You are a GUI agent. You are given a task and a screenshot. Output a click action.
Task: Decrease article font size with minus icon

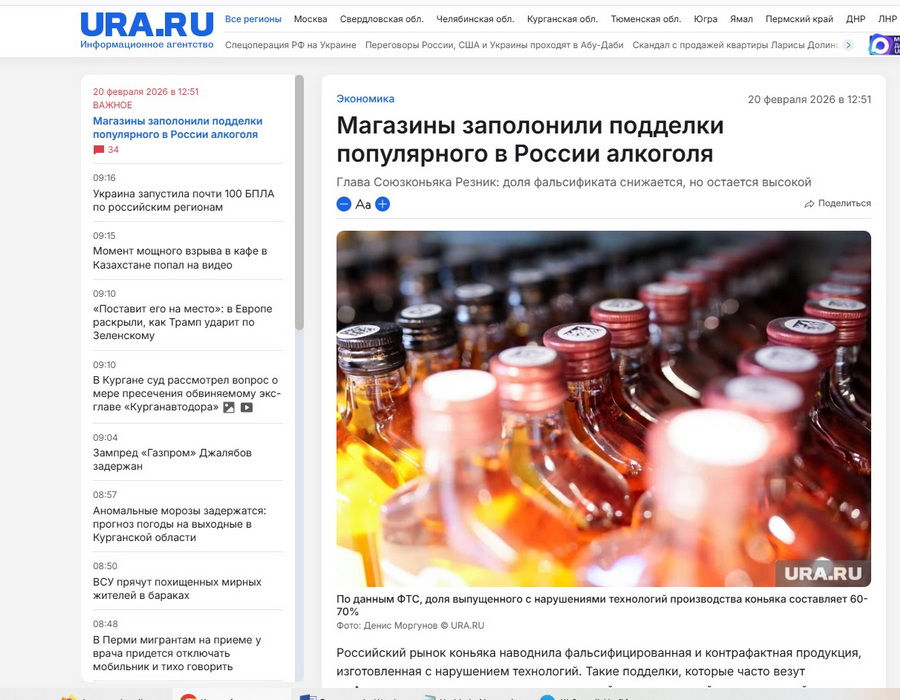coord(343,204)
